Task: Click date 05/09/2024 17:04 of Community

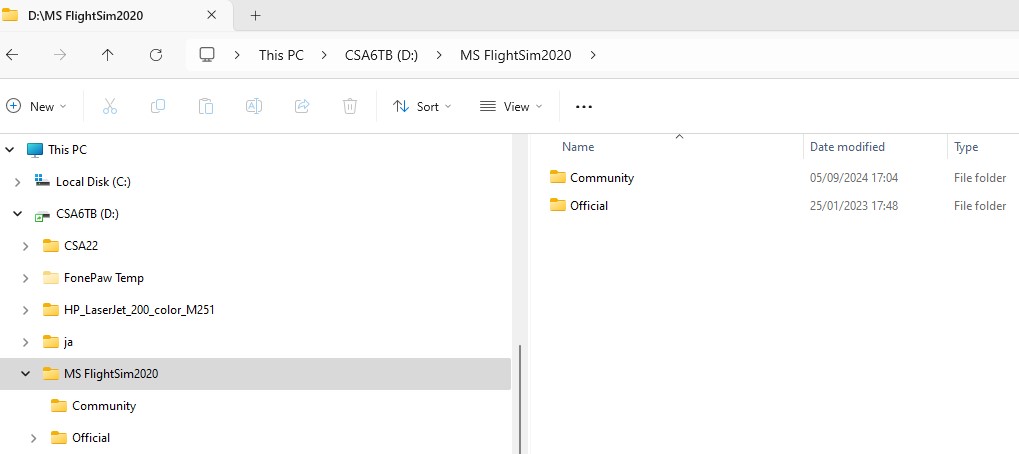Action: click(854, 178)
